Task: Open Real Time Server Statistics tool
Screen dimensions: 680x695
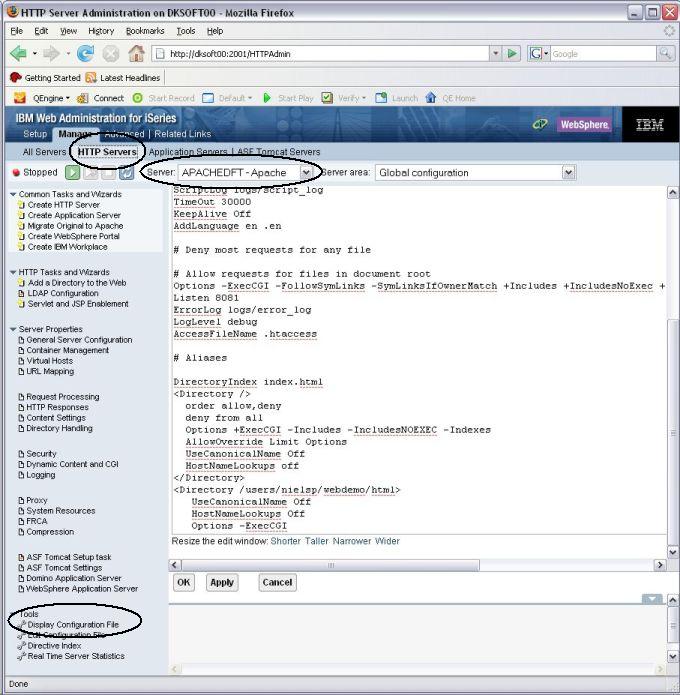Action: click(x=76, y=656)
